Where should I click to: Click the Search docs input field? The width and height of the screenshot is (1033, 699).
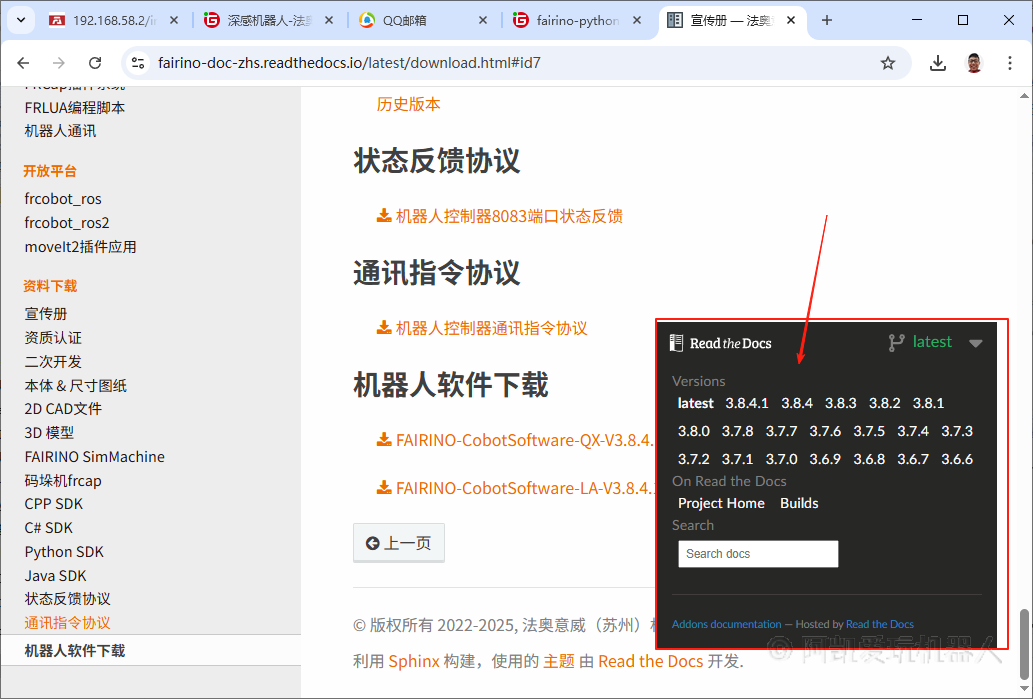758,554
